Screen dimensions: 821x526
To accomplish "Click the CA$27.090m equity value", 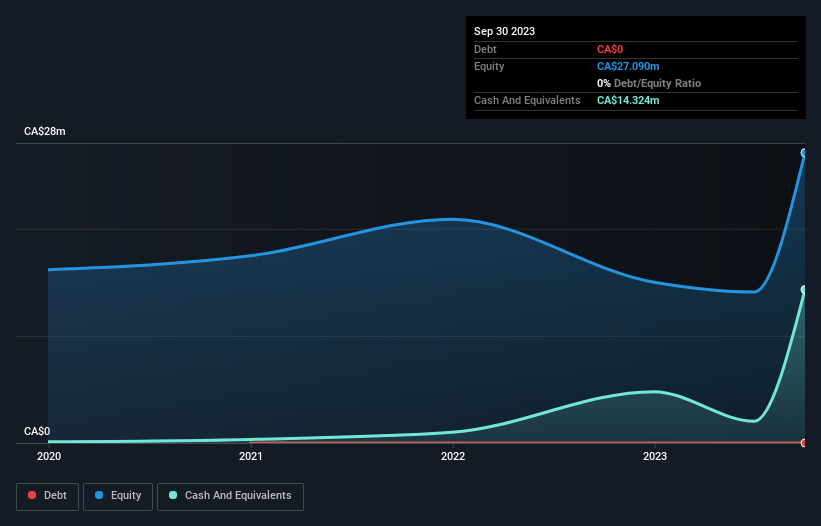I will point(628,66).
